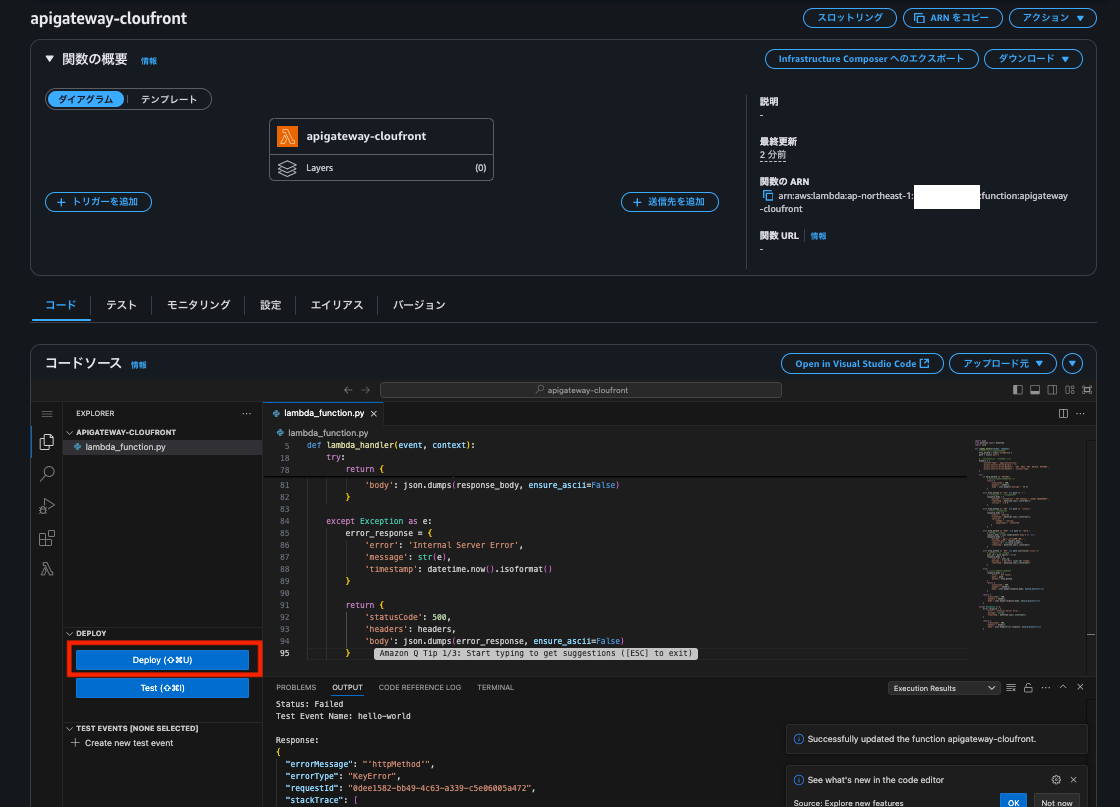Click the blue Test button
This screenshot has width=1120, height=807.
(162, 688)
